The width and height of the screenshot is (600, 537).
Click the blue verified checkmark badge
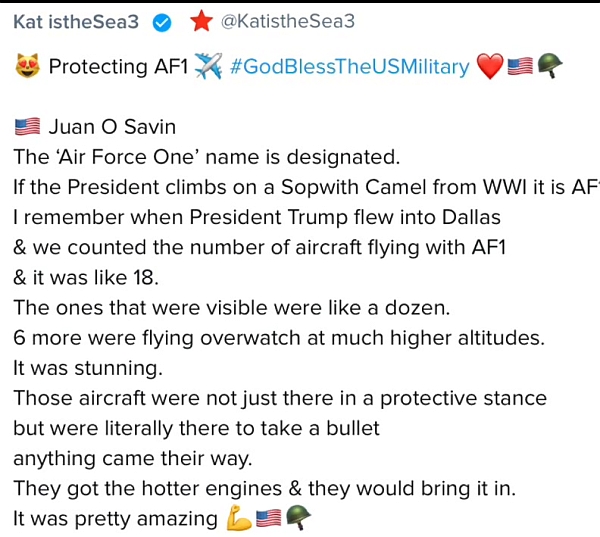click(x=165, y=22)
